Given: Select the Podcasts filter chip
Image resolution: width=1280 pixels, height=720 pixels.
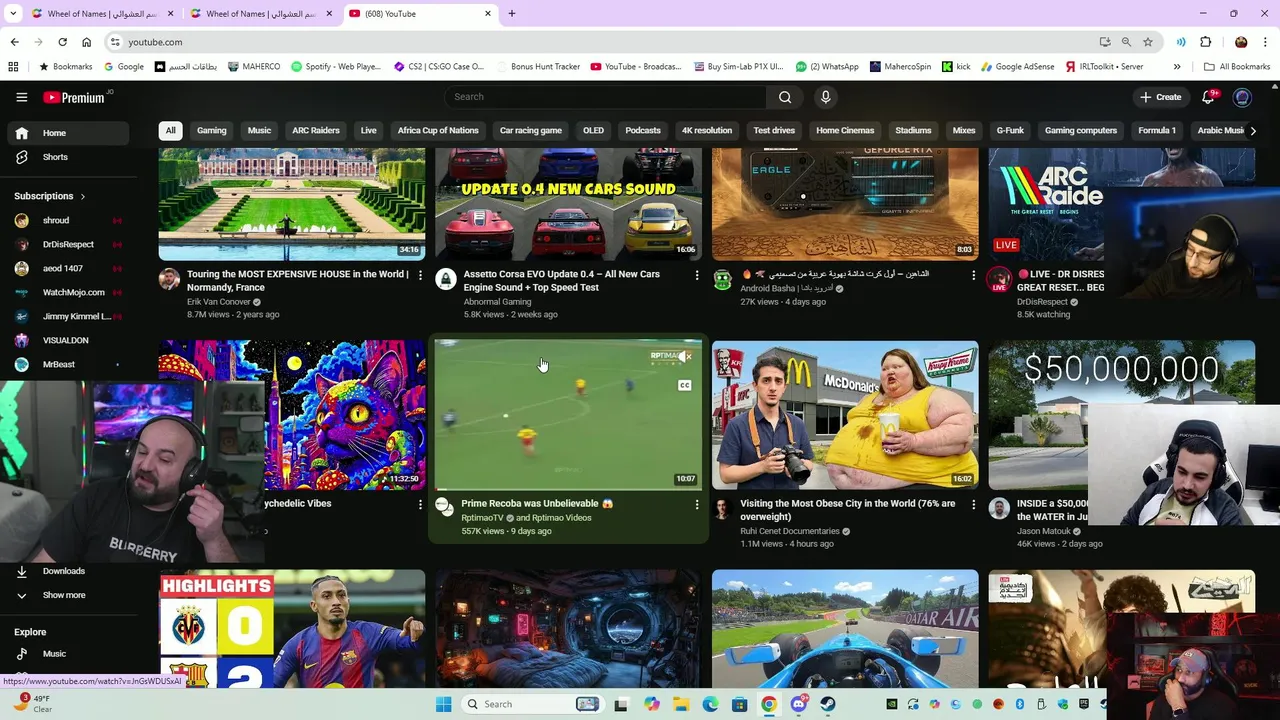Looking at the screenshot, I should 643,131.
